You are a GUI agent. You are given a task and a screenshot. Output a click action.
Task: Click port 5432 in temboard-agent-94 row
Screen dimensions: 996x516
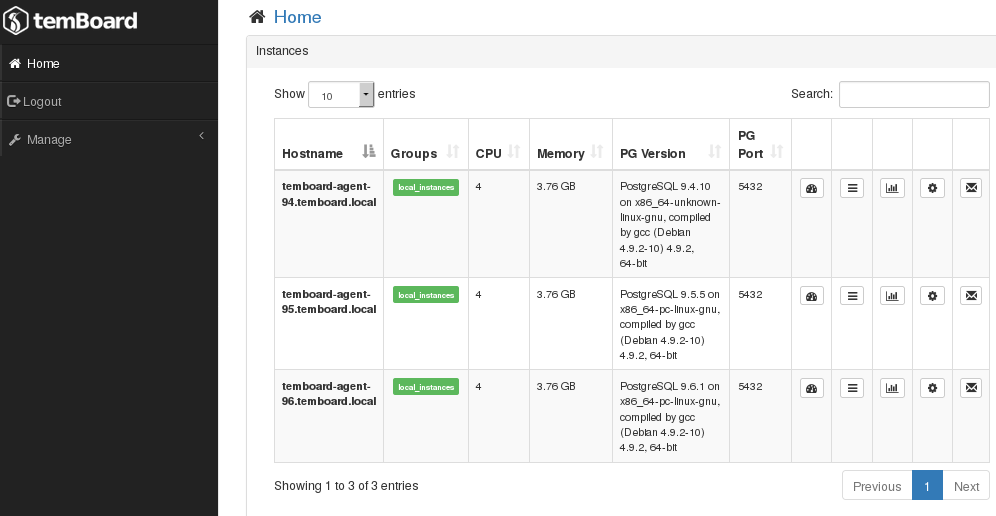coord(750,187)
